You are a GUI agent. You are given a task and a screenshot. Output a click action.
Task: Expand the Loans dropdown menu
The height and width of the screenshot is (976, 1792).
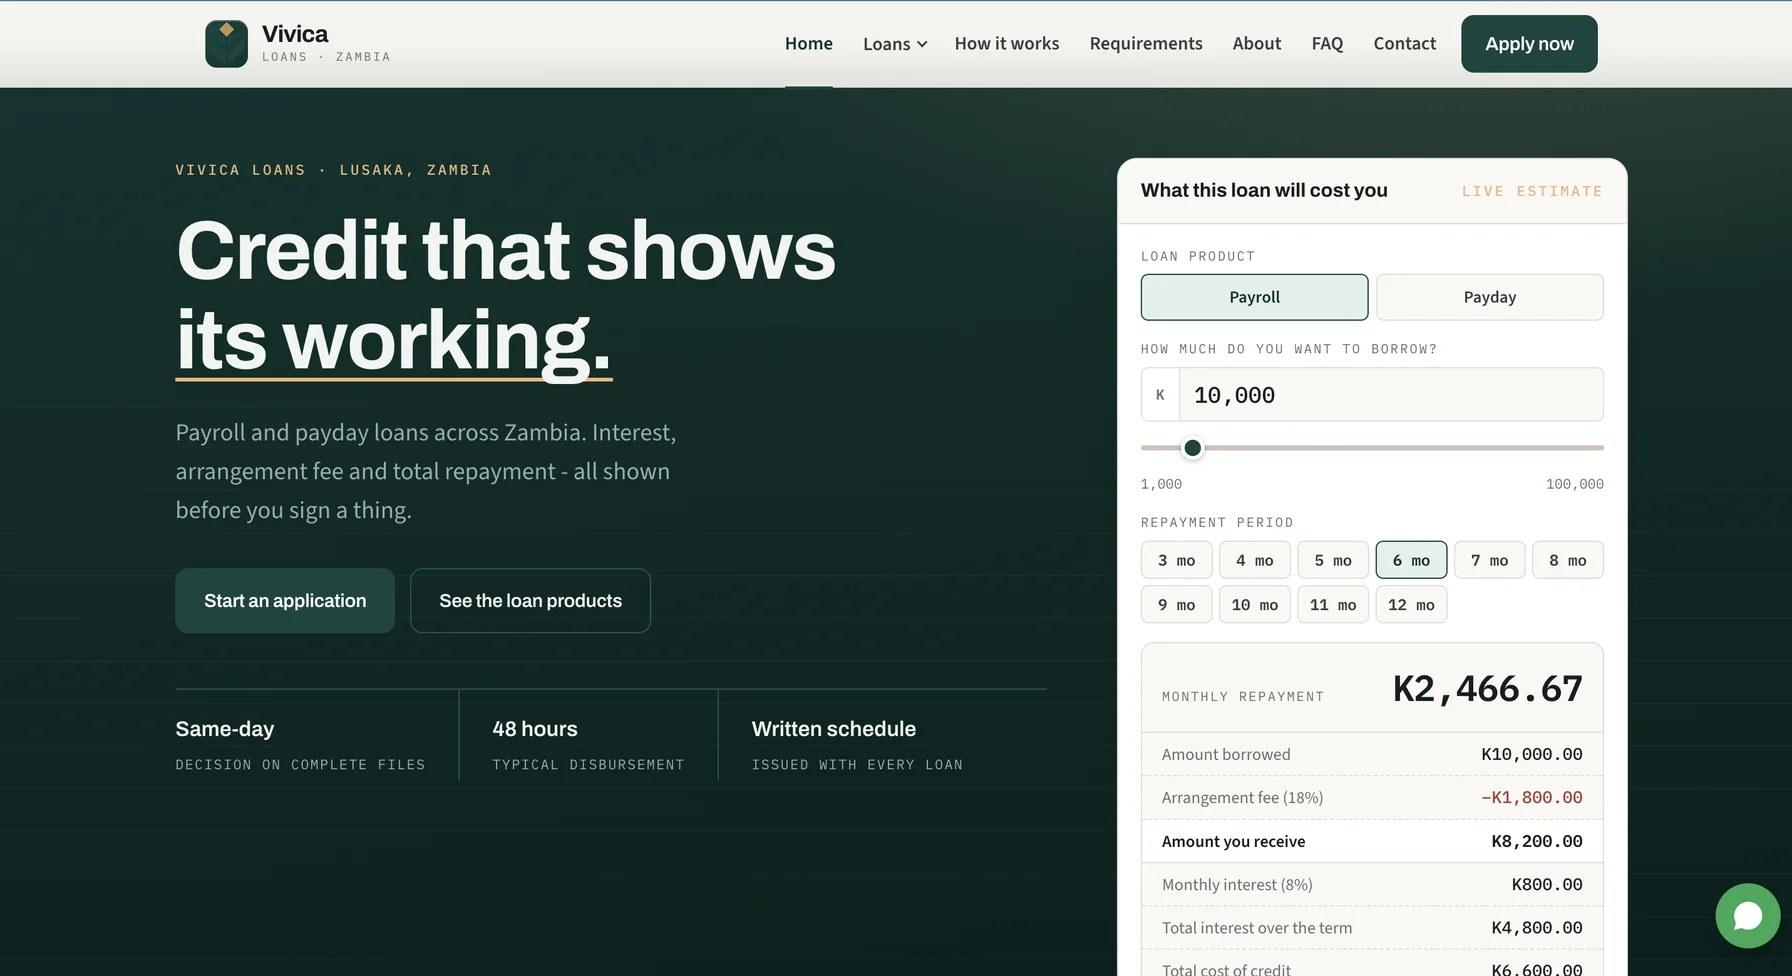(895, 44)
